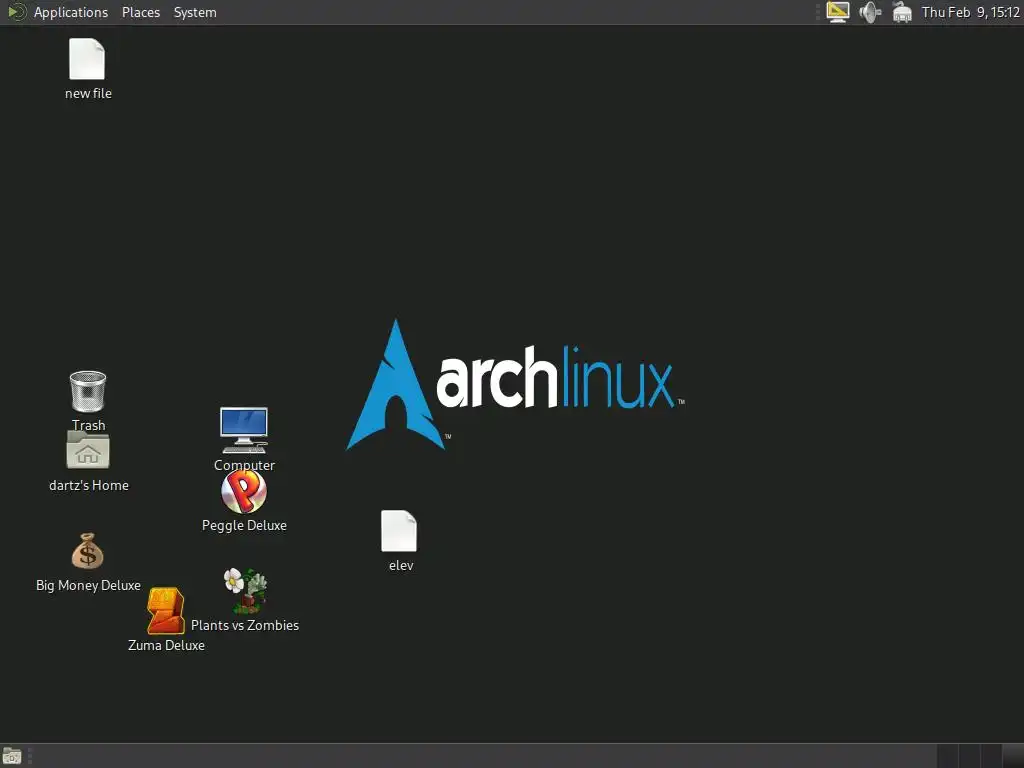Select the Plants vs Zombies launcher icon
This screenshot has height=768, width=1024.
tap(245, 590)
